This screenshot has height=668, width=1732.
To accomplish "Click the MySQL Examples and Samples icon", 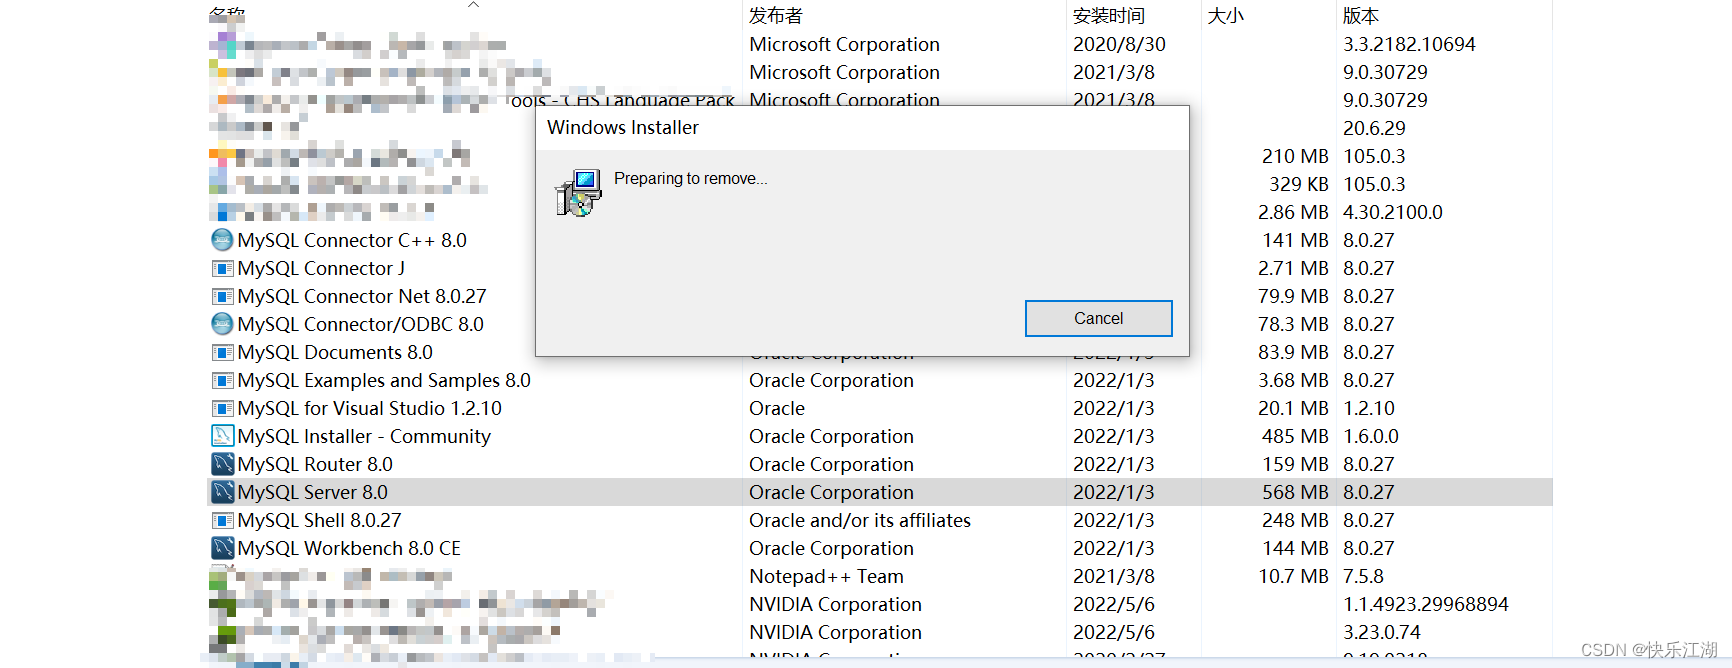I will pos(222,380).
